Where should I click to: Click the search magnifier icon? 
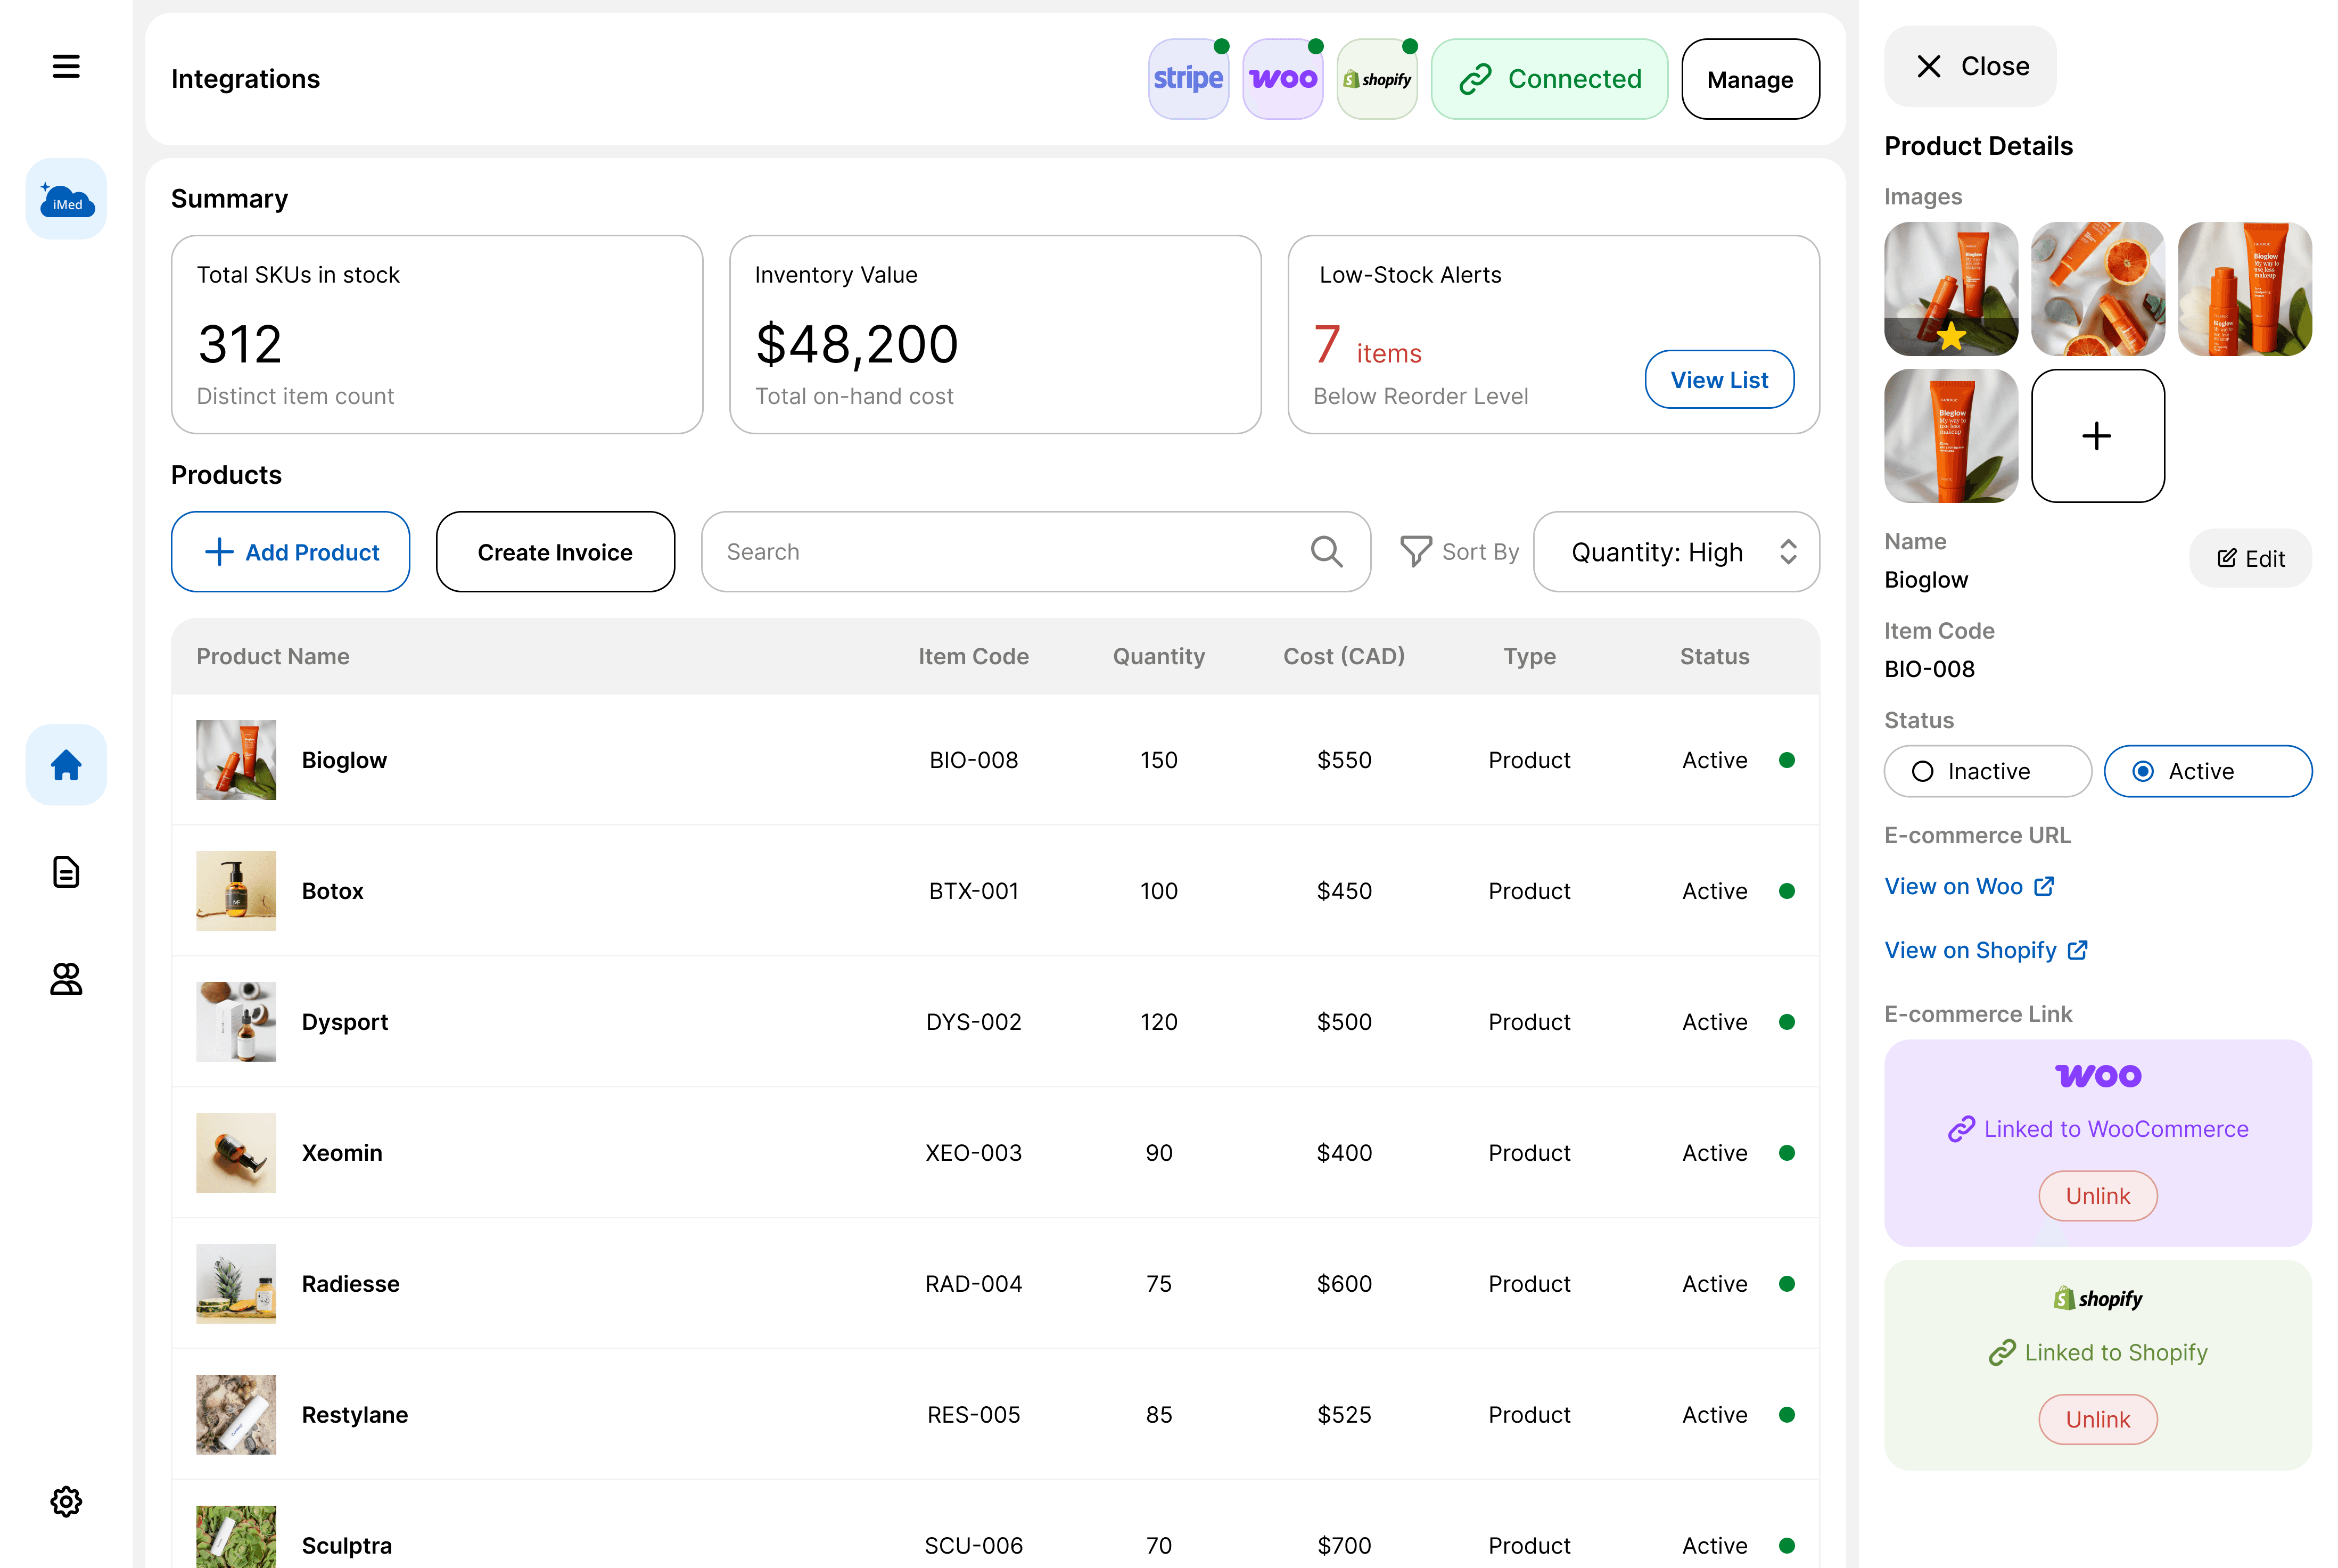click(x=1326, y=551)
